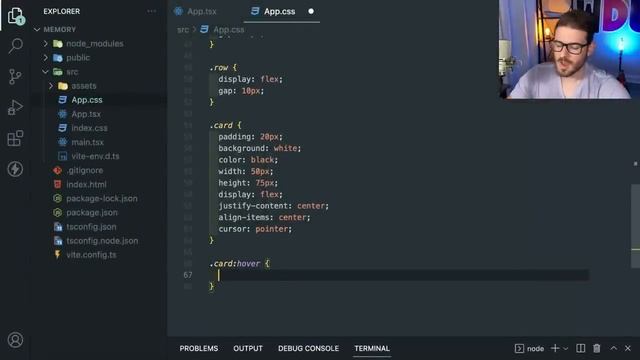Open the .gitignore file

coord(84,170)
